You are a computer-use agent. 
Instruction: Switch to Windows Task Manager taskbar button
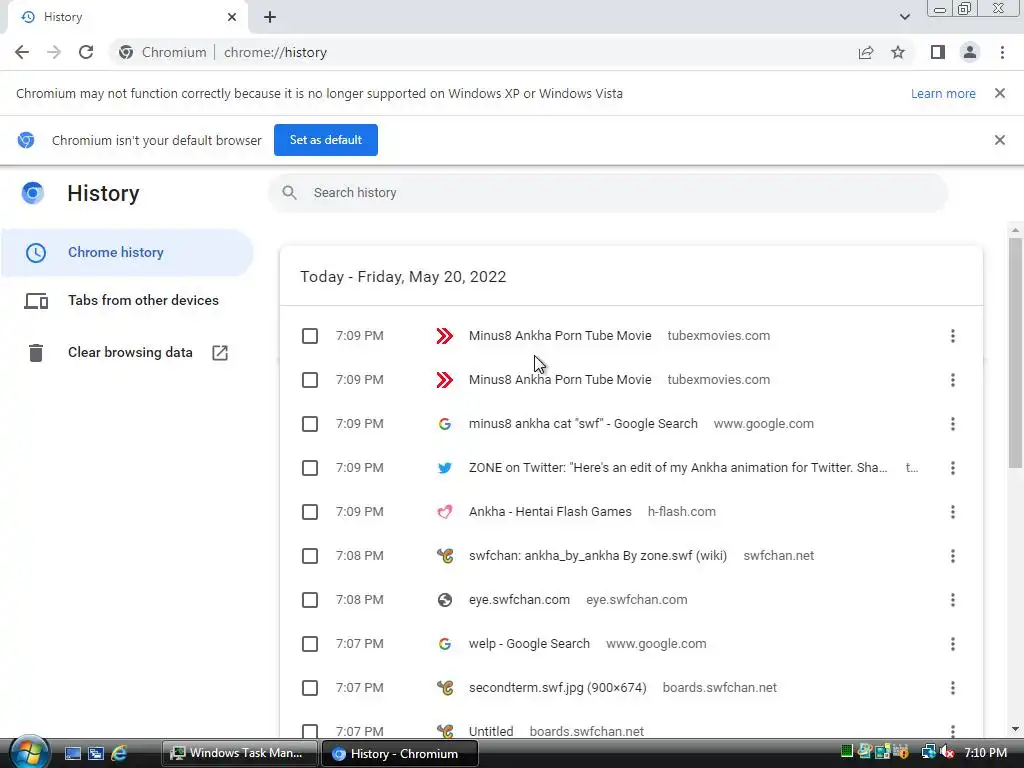click(239, 753)
